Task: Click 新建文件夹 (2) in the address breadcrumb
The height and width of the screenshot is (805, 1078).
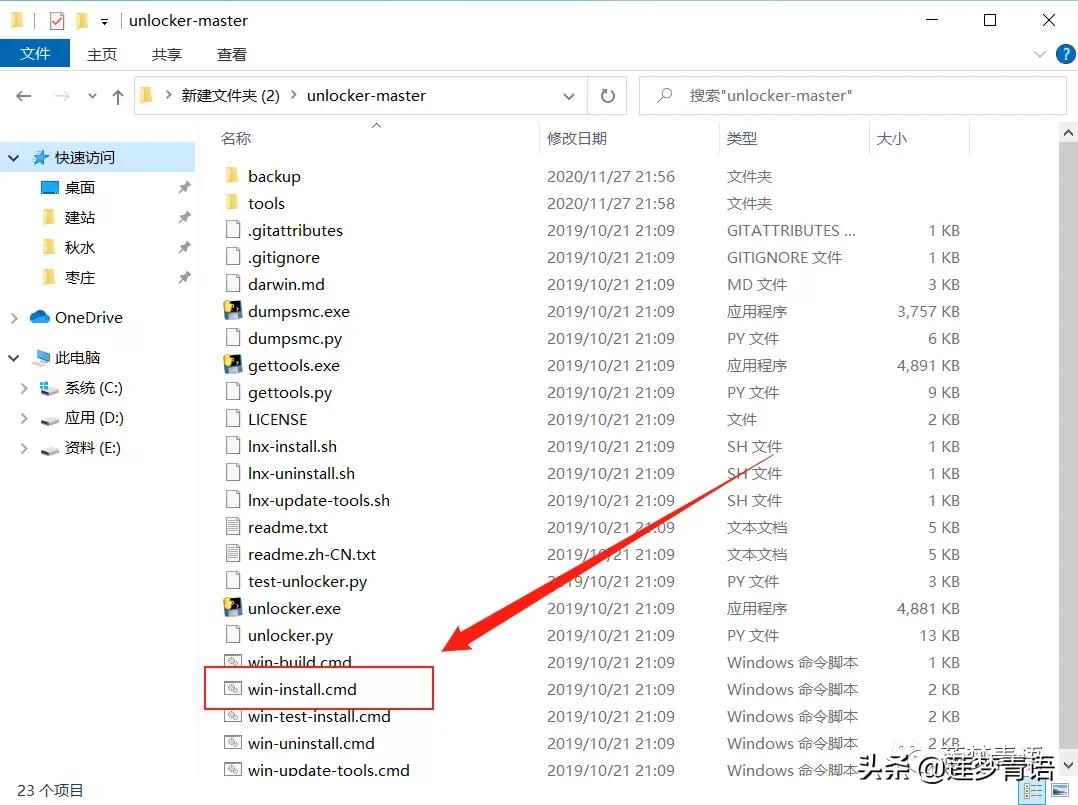Action: 230,96
